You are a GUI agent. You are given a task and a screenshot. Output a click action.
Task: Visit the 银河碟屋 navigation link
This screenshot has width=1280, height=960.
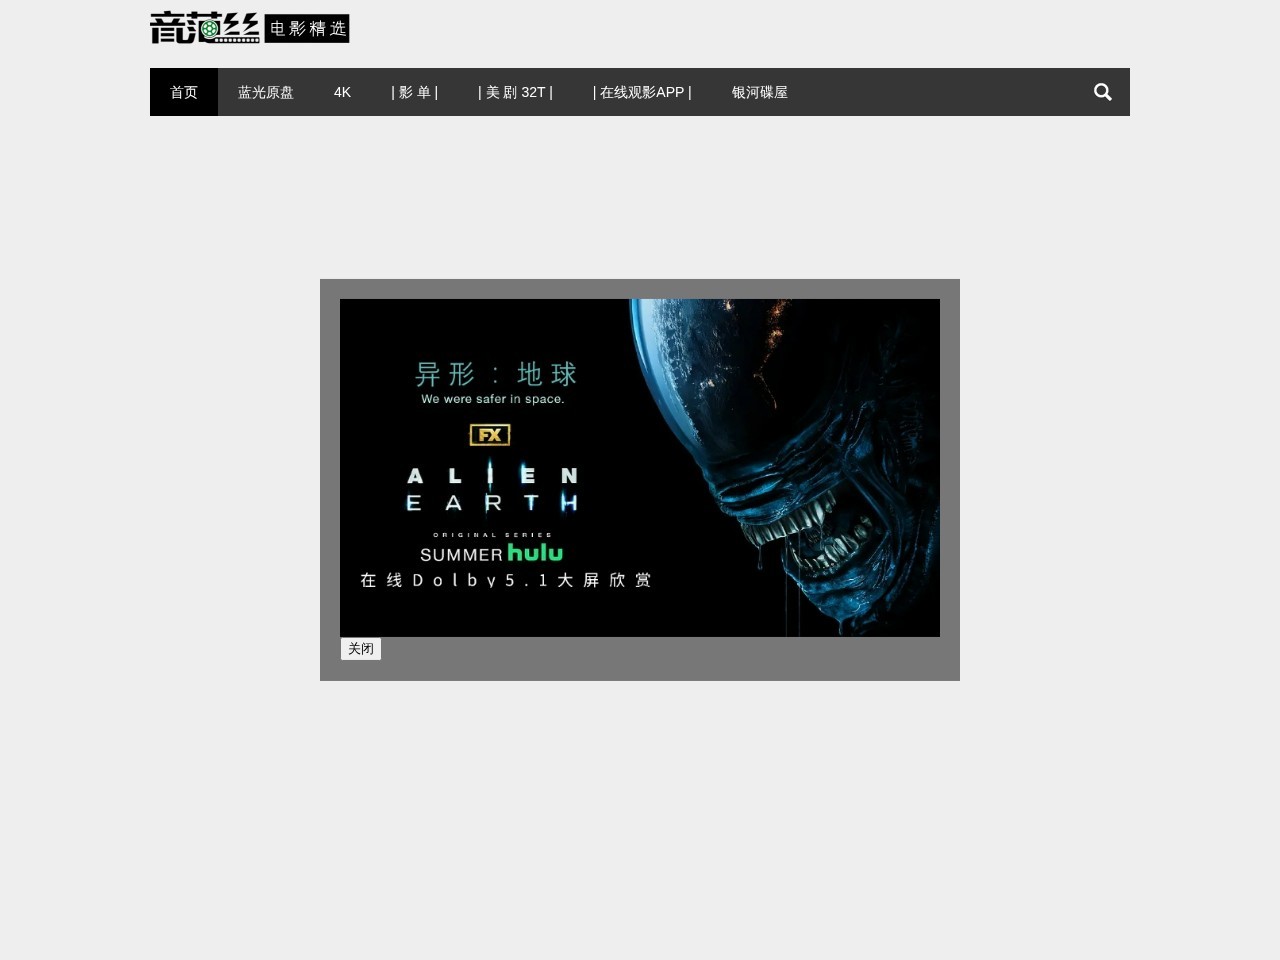(759, 92)
